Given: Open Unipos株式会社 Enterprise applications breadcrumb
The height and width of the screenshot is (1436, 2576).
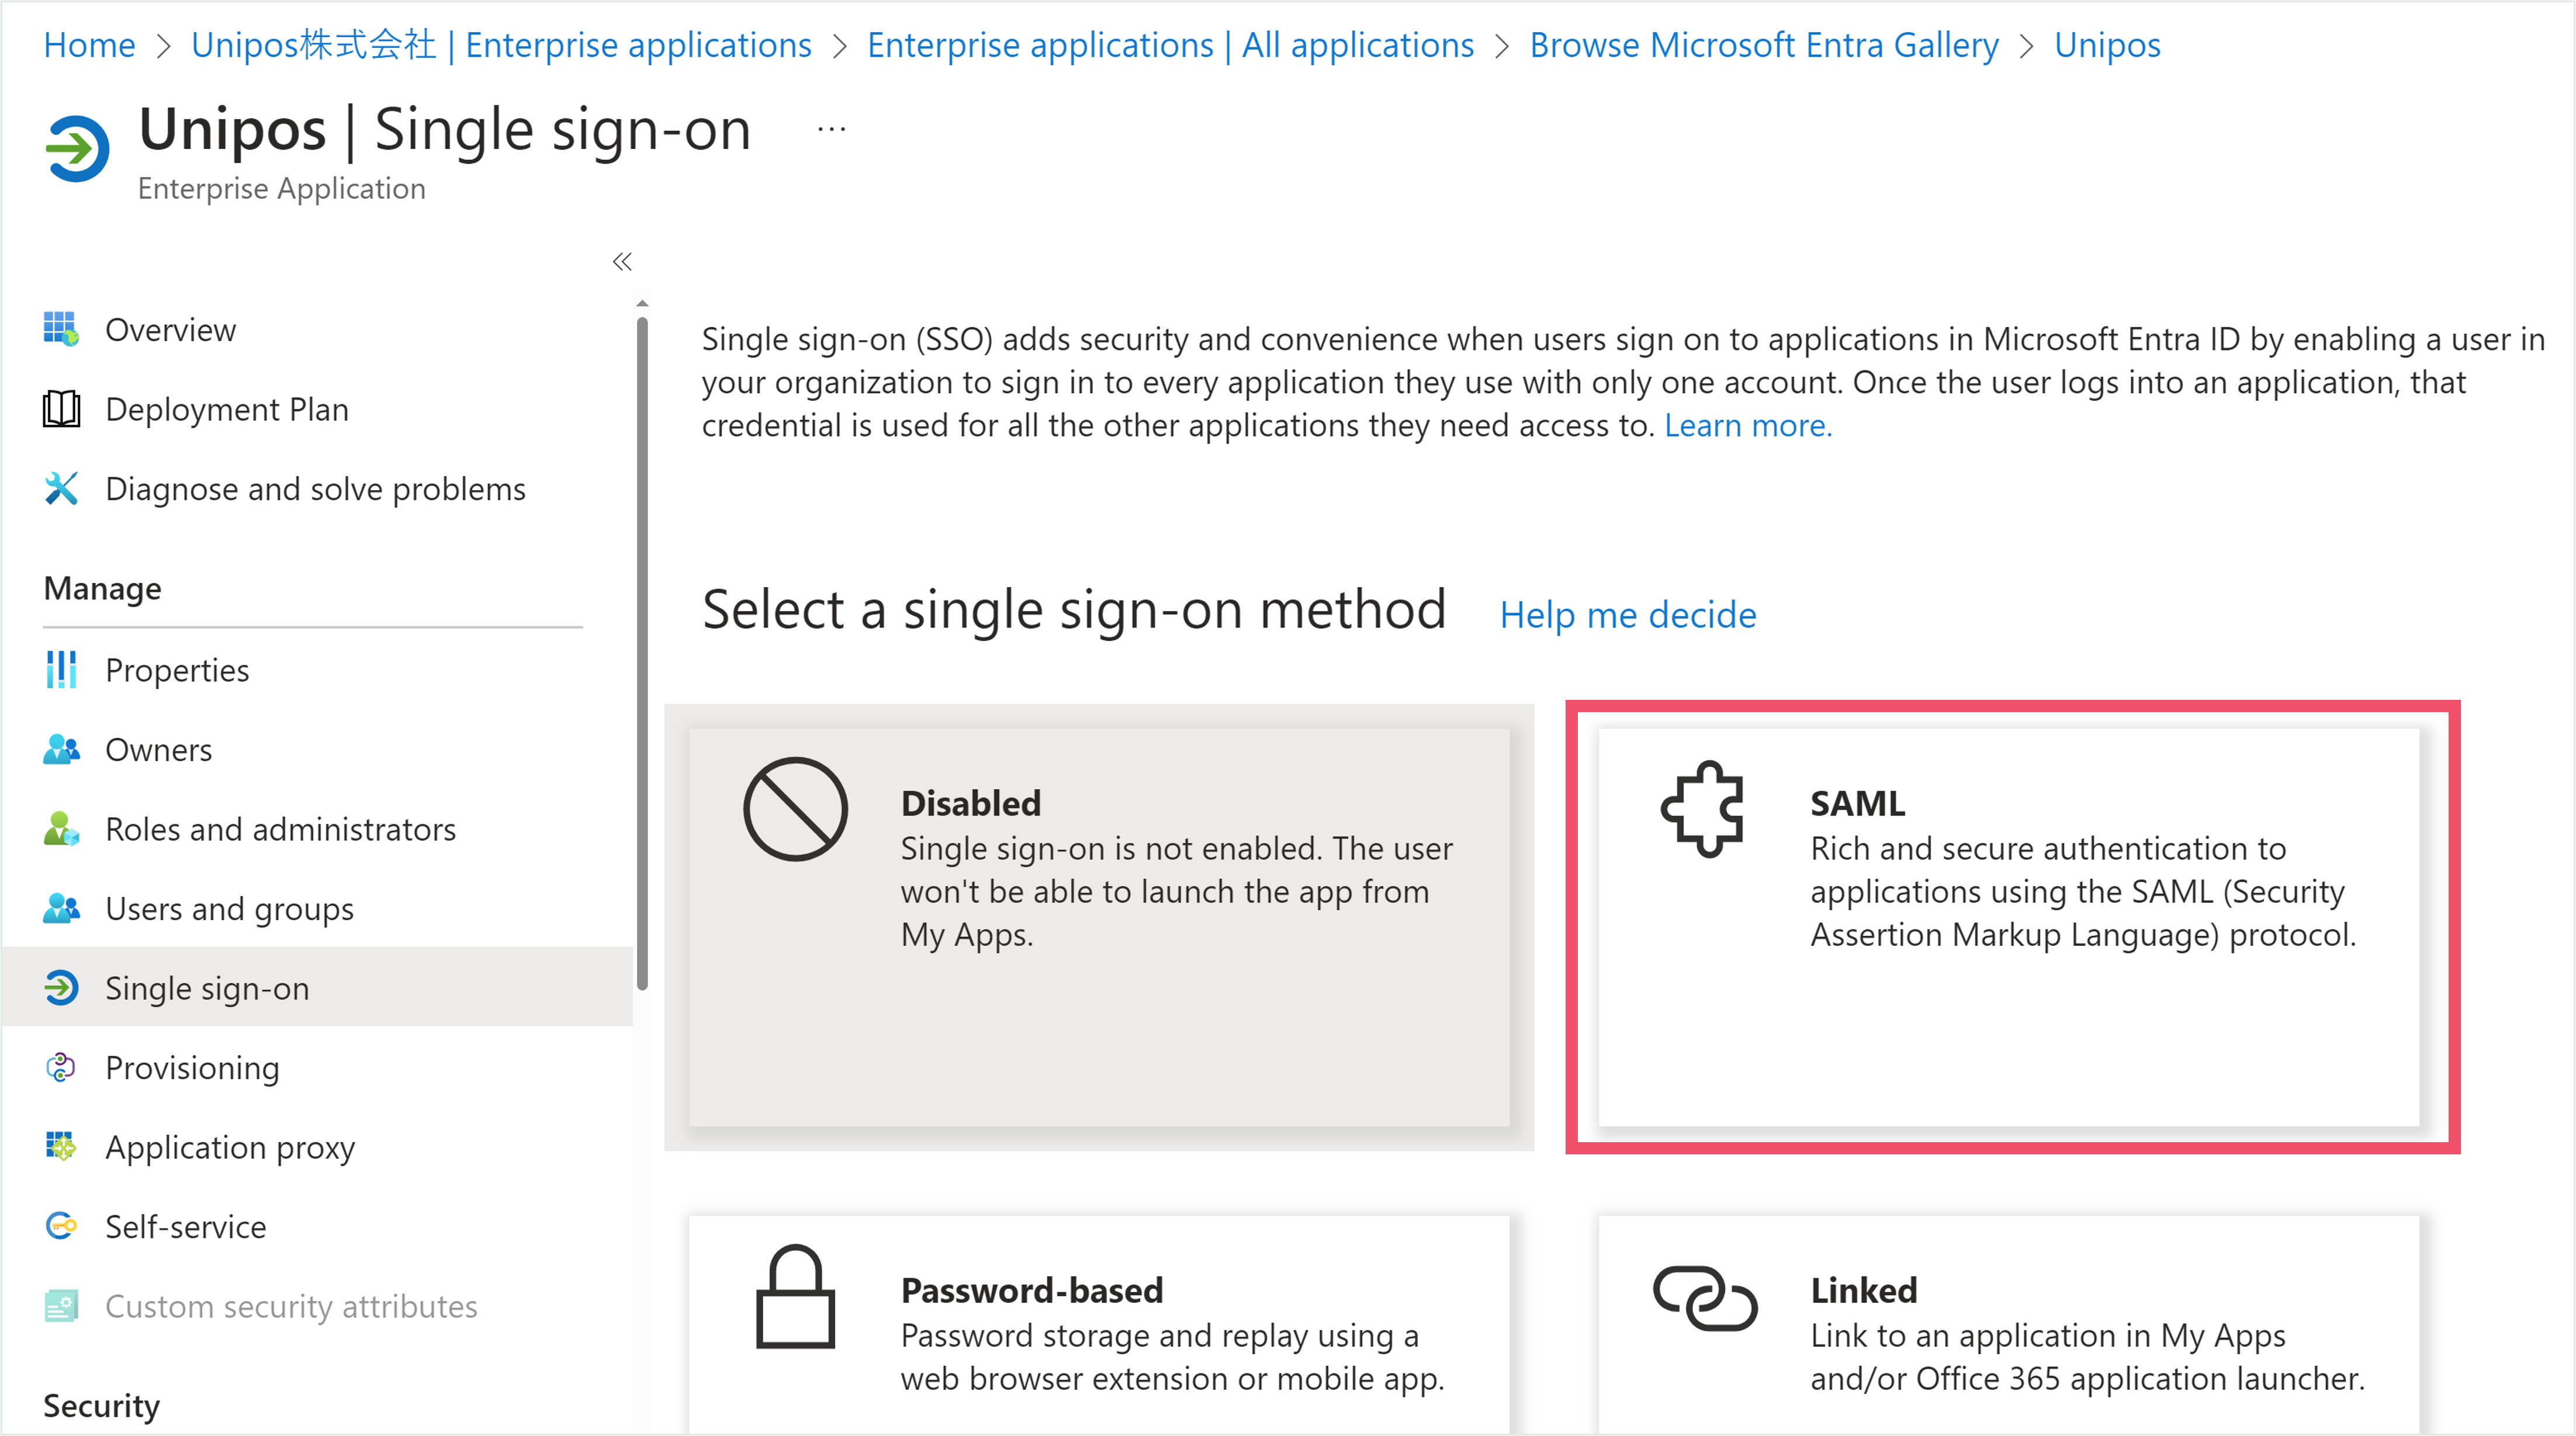Looking at the screenshot, I should coord(501,45).
